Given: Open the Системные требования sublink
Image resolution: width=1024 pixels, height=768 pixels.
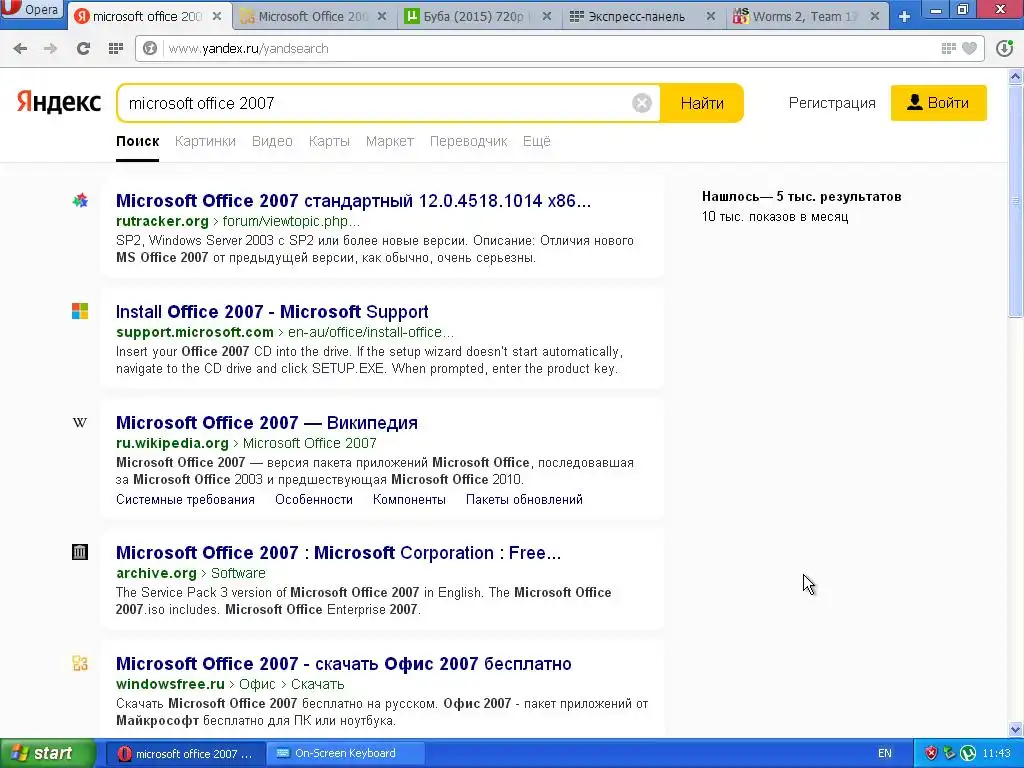Looking at the screenshot, I should (x=185, y=500).
